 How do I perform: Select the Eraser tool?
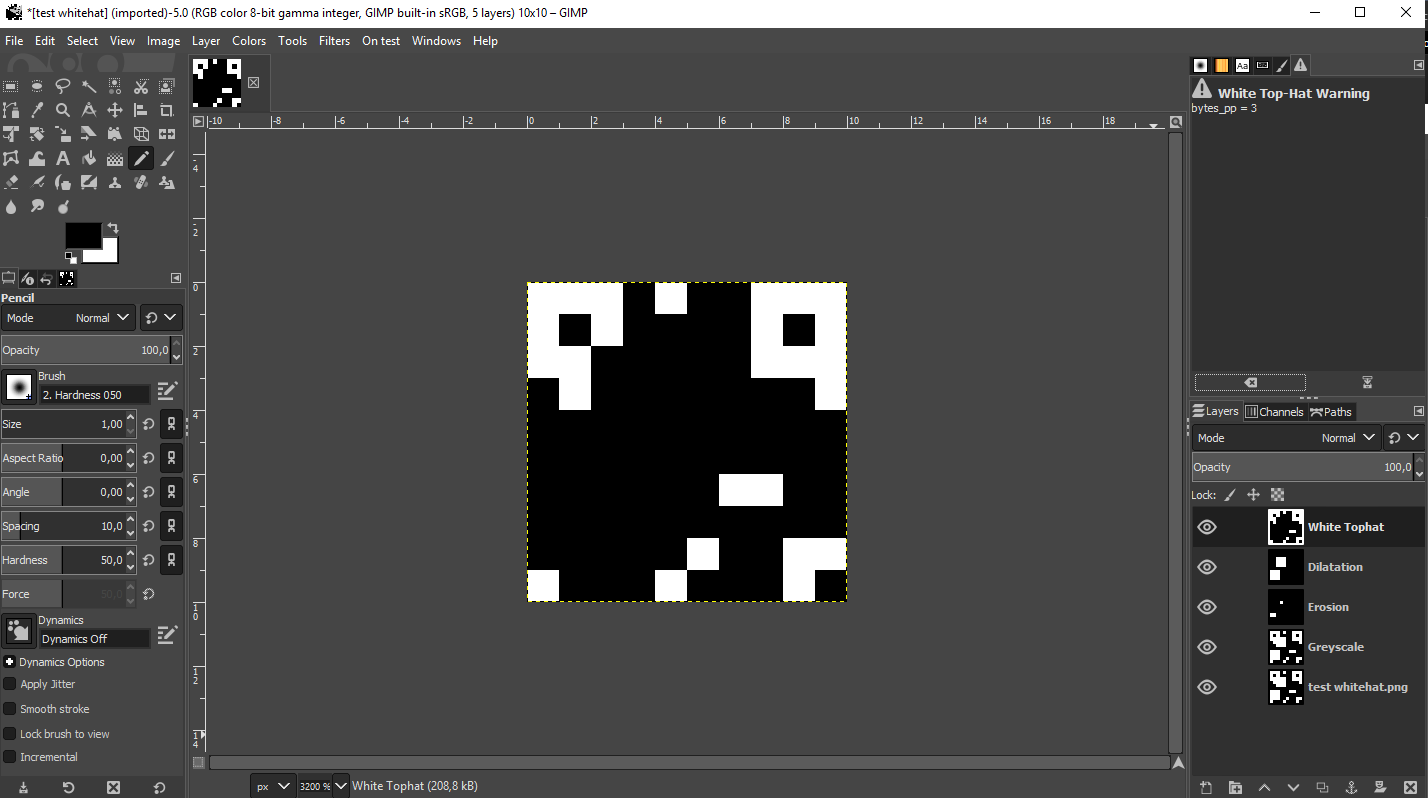(11, 182)
